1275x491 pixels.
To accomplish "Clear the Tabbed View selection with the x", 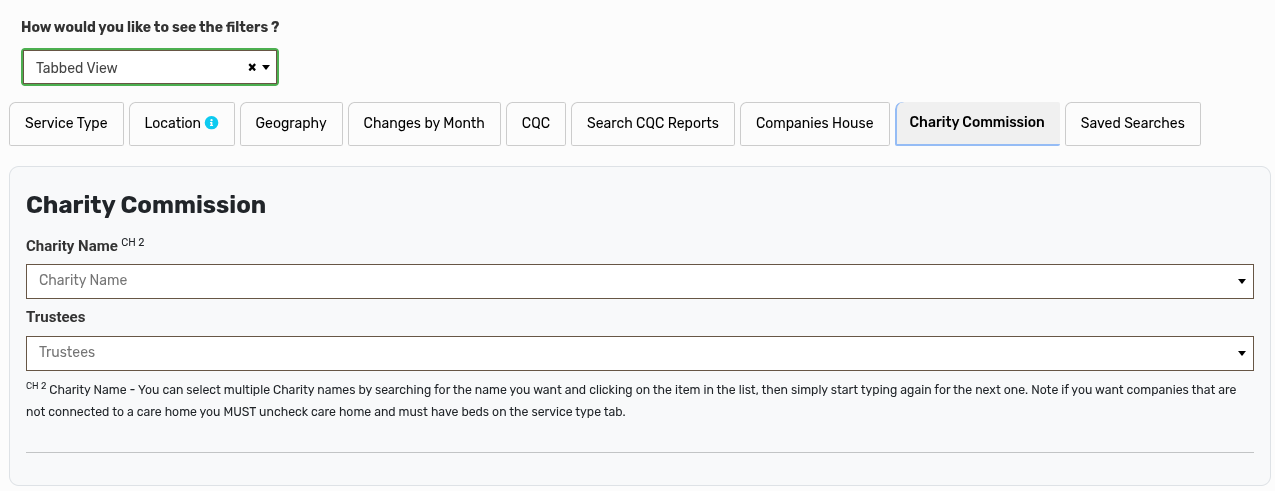I will (252, 68).
